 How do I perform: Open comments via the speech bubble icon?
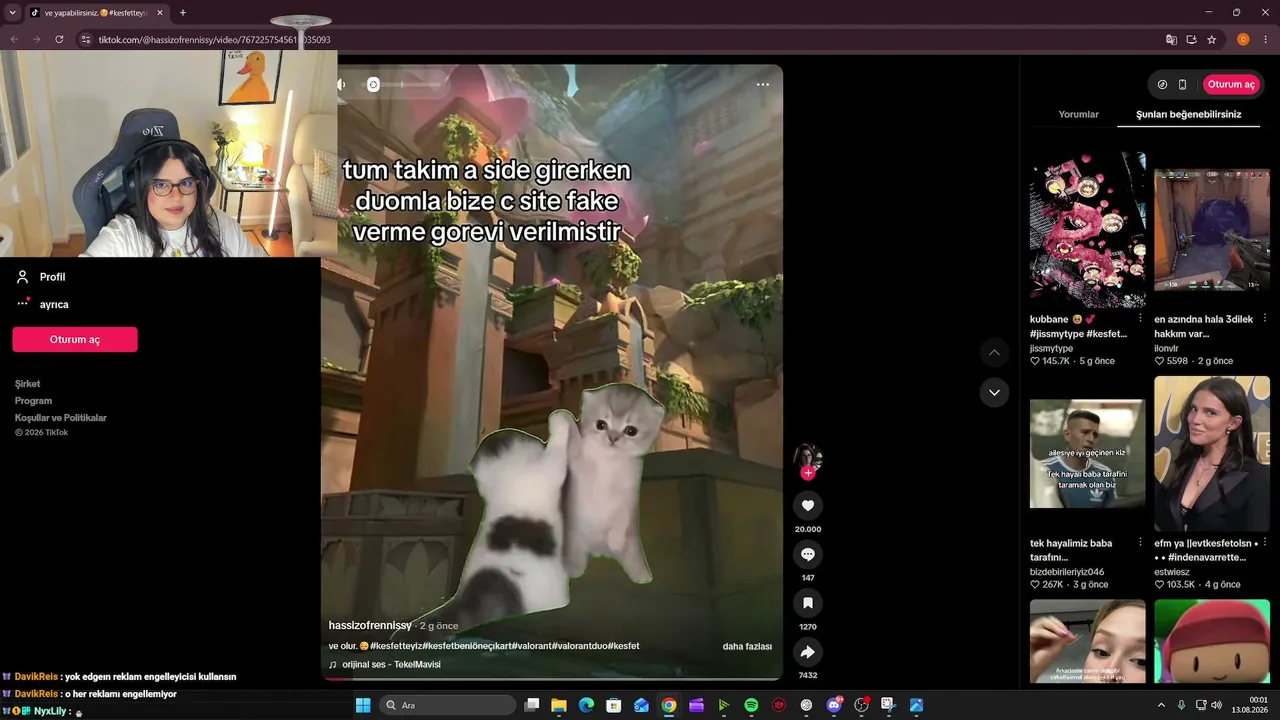(x=808, y=554)
